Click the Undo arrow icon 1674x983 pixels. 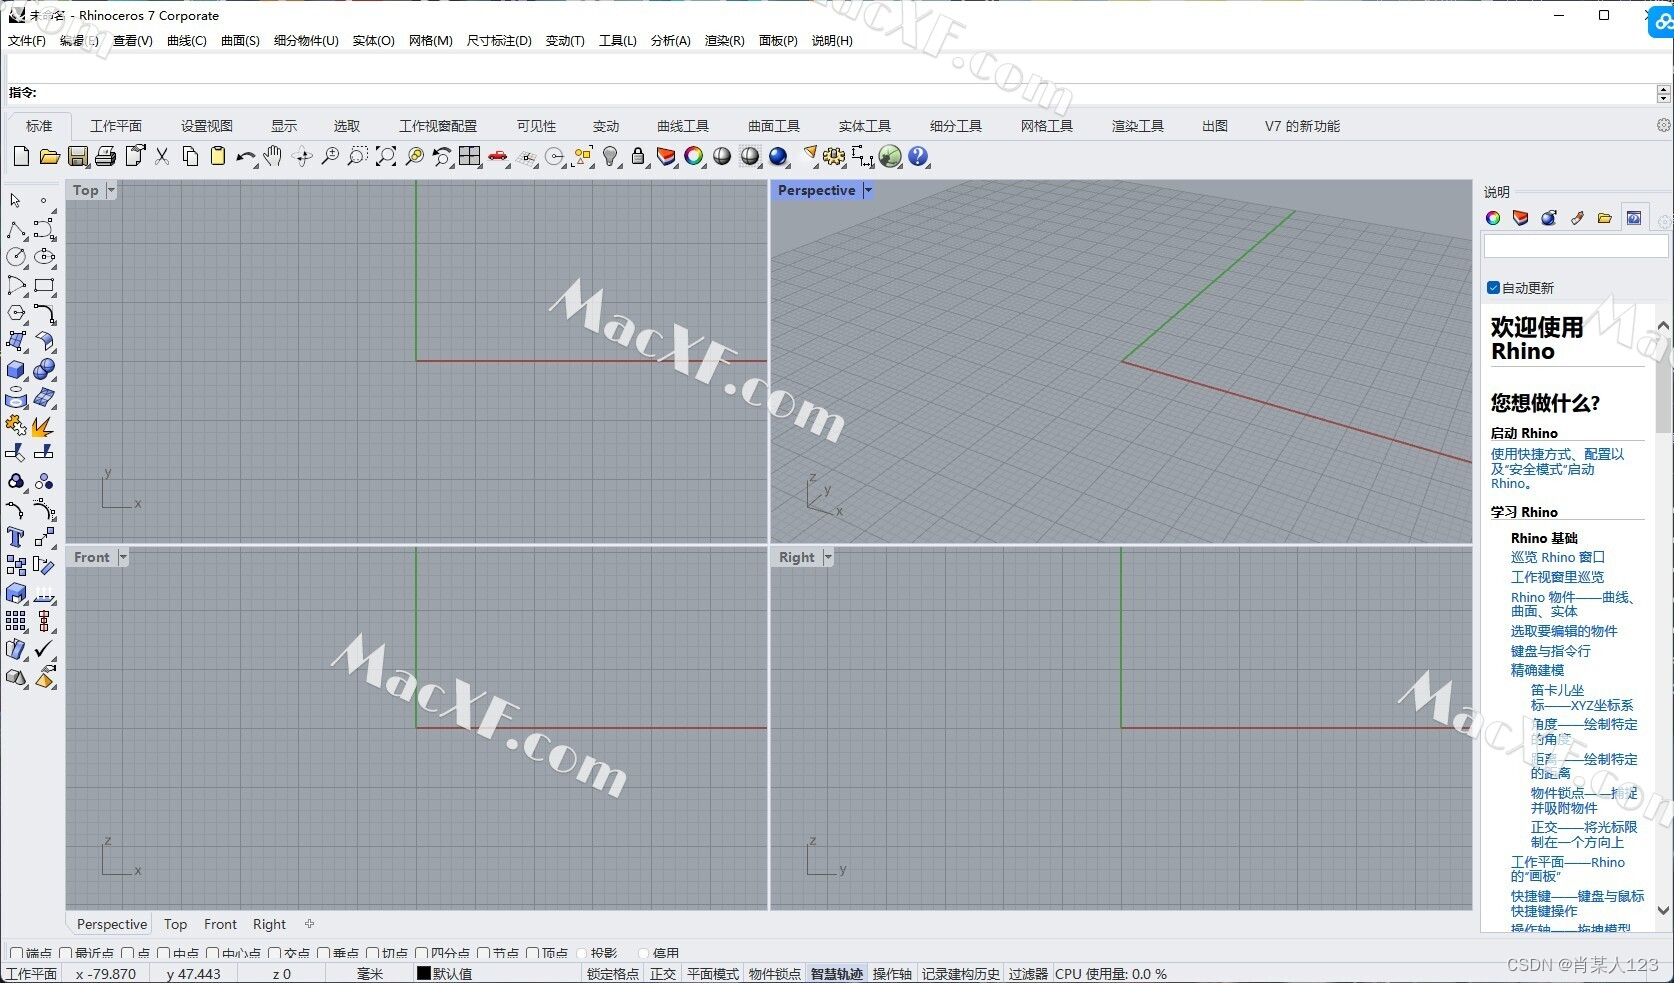point(245,156)
